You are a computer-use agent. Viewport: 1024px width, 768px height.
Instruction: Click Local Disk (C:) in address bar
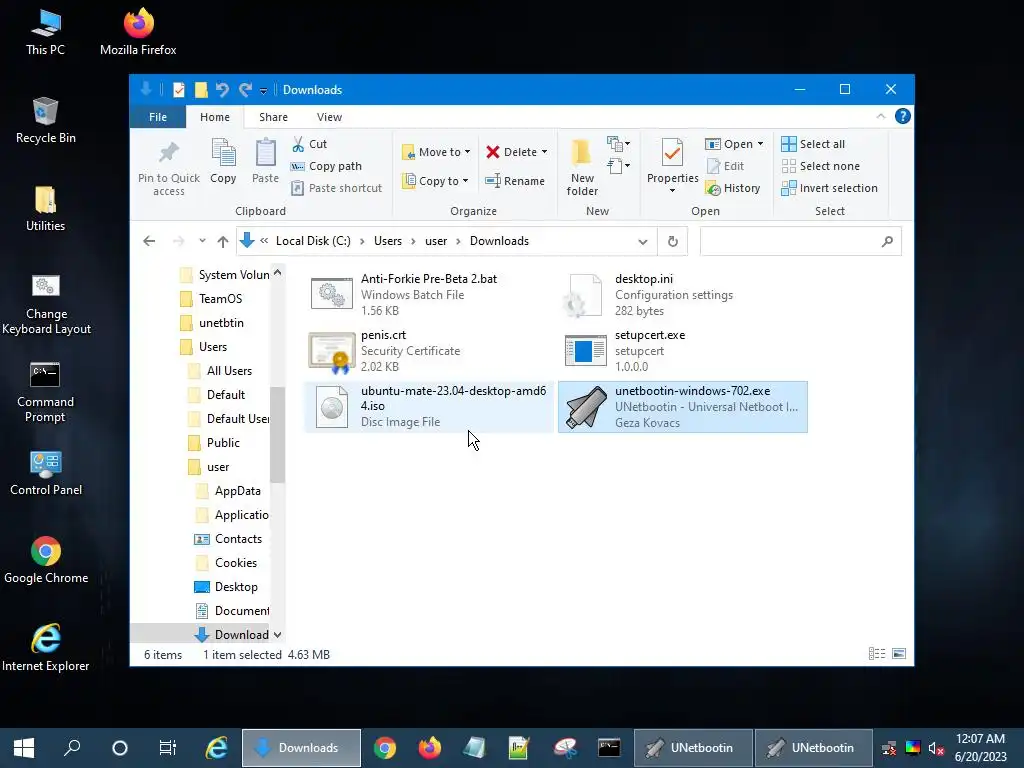(313, 241)
